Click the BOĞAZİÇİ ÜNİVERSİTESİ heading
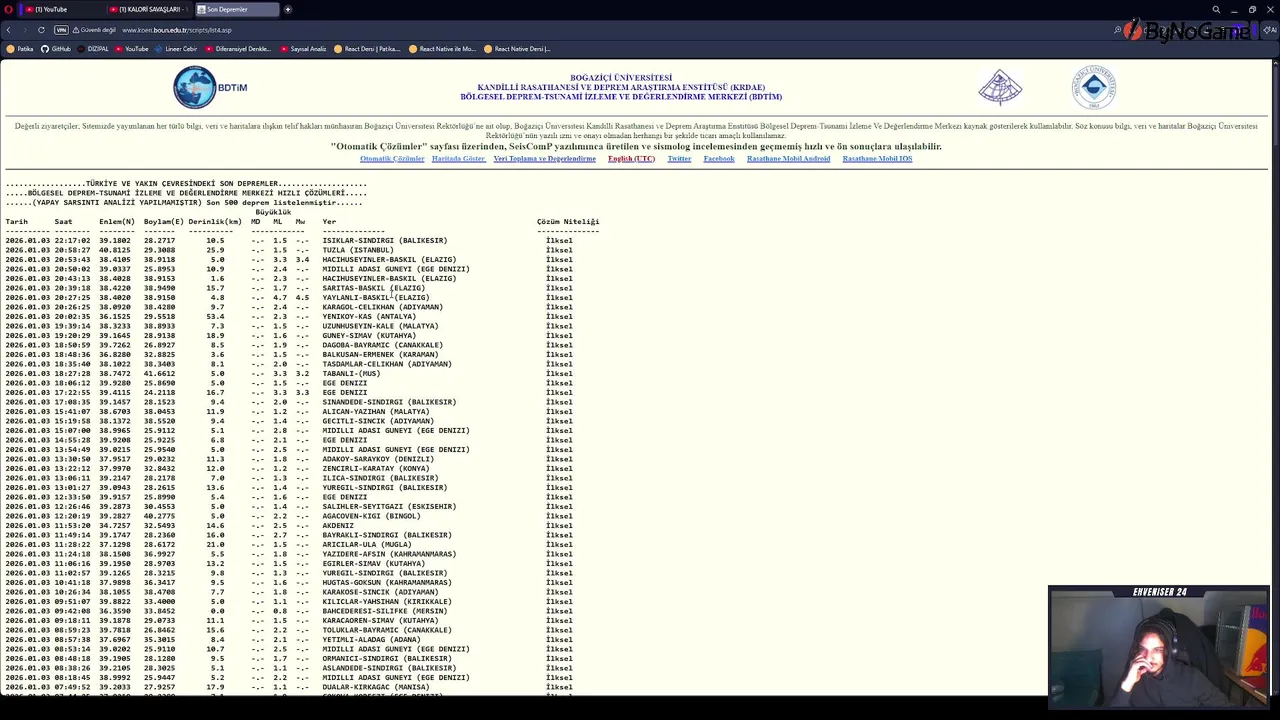This screenshot has height=720, width=1280. 621,78
